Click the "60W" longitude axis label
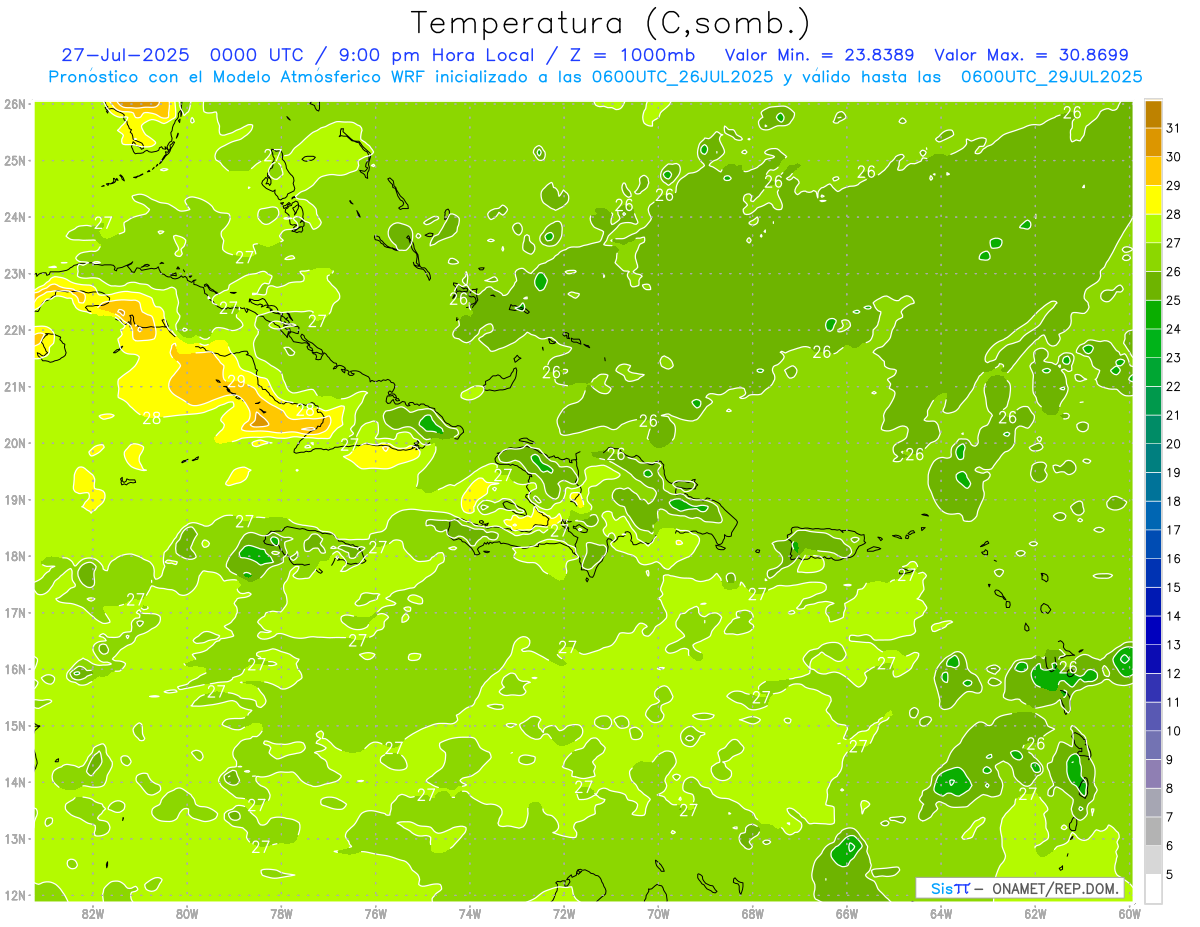Image resolution: width=1200 pixels, height=927 pixels. click(1130, 913)
